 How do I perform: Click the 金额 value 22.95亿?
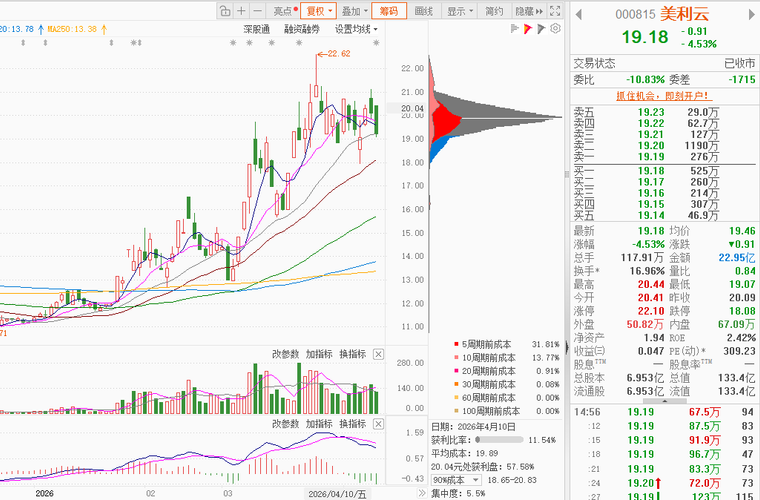[x=737, y=258]
